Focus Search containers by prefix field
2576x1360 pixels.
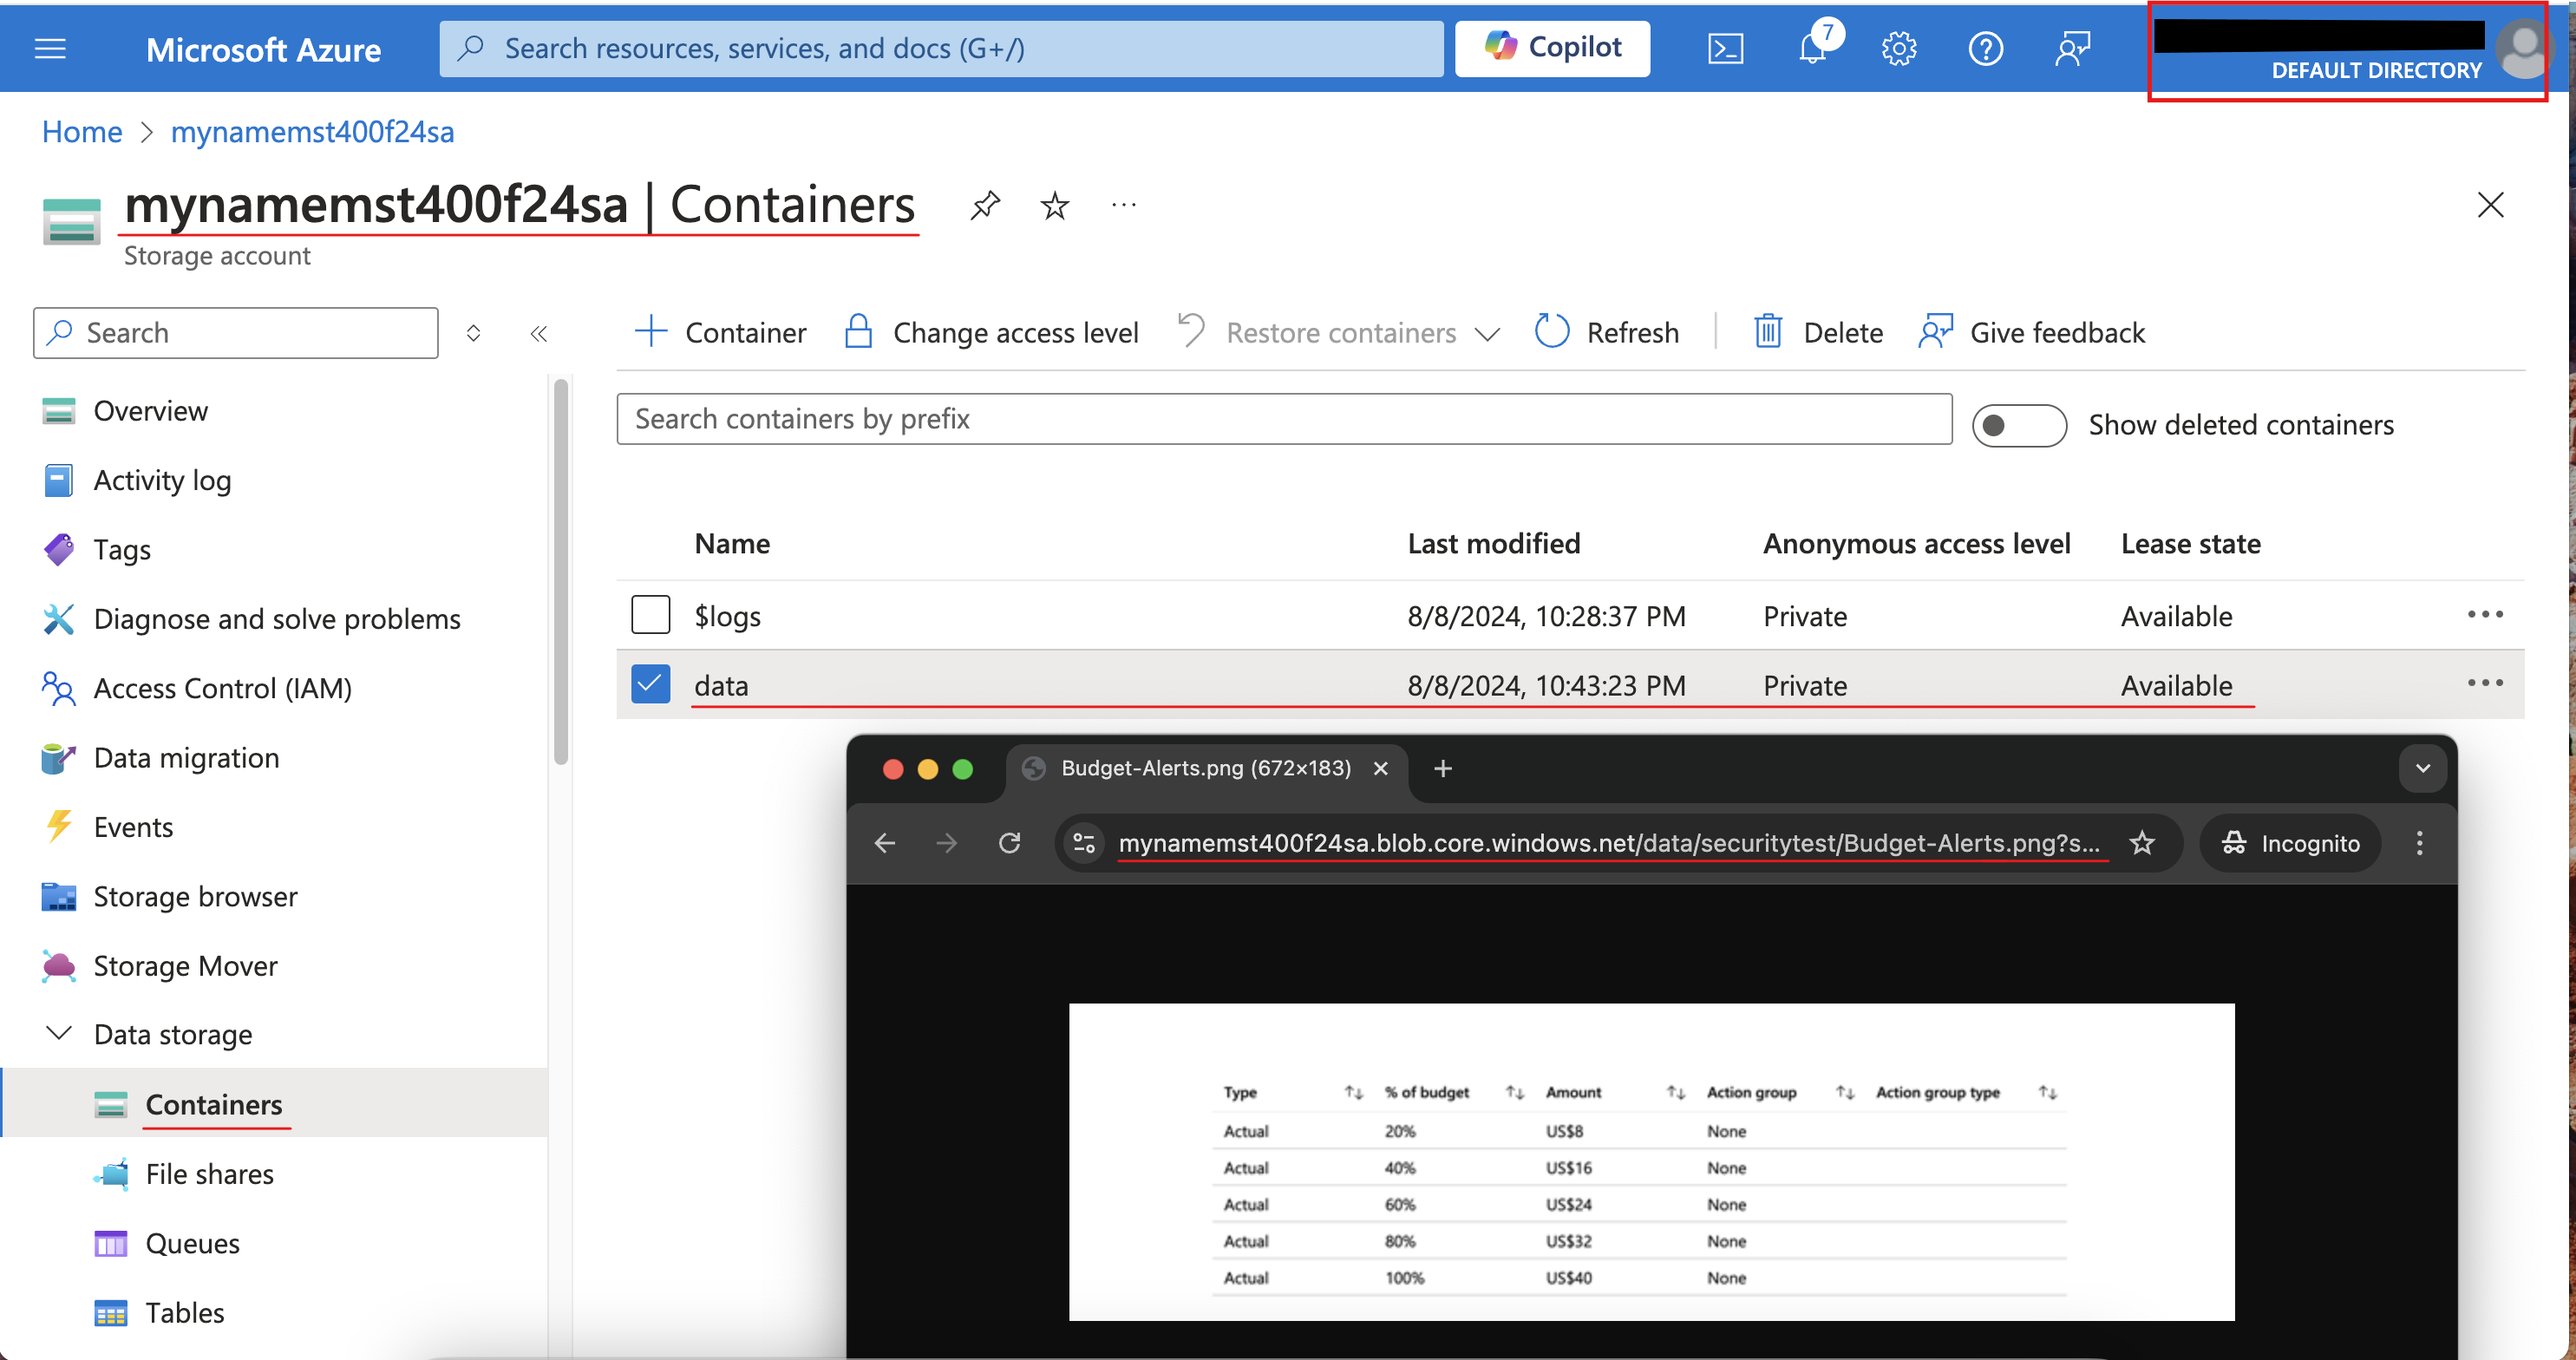(x=1284, y=419)
